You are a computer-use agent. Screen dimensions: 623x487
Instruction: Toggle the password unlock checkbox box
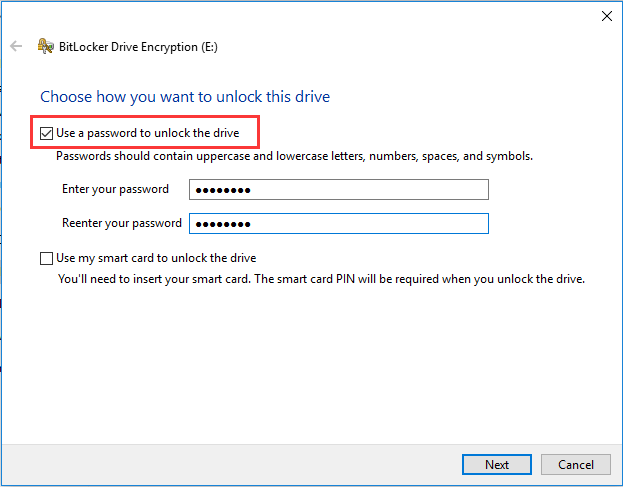(x=46, y=132)
